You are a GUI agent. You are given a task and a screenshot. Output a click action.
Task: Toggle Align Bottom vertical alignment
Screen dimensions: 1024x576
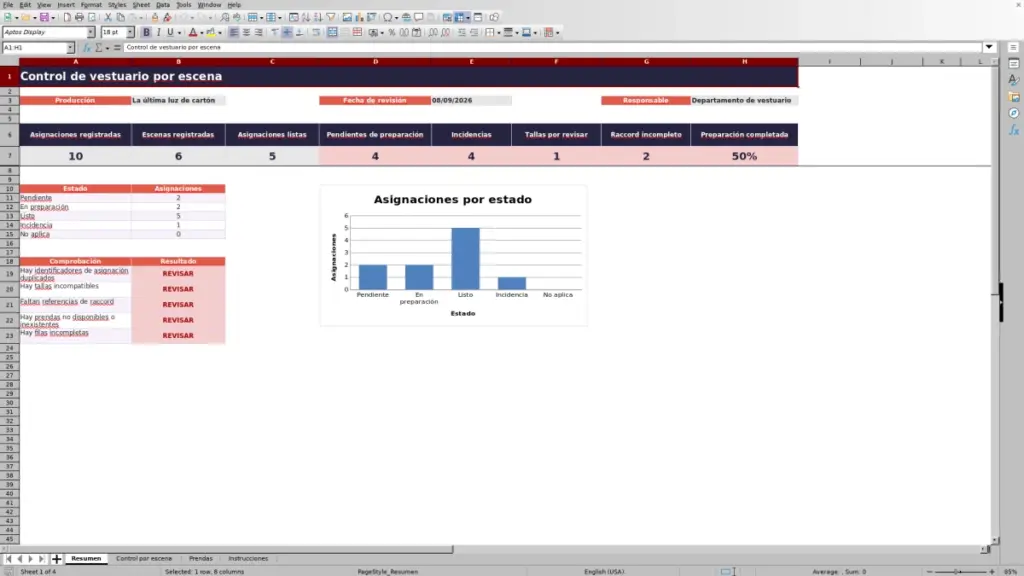[x=299, y=33]
